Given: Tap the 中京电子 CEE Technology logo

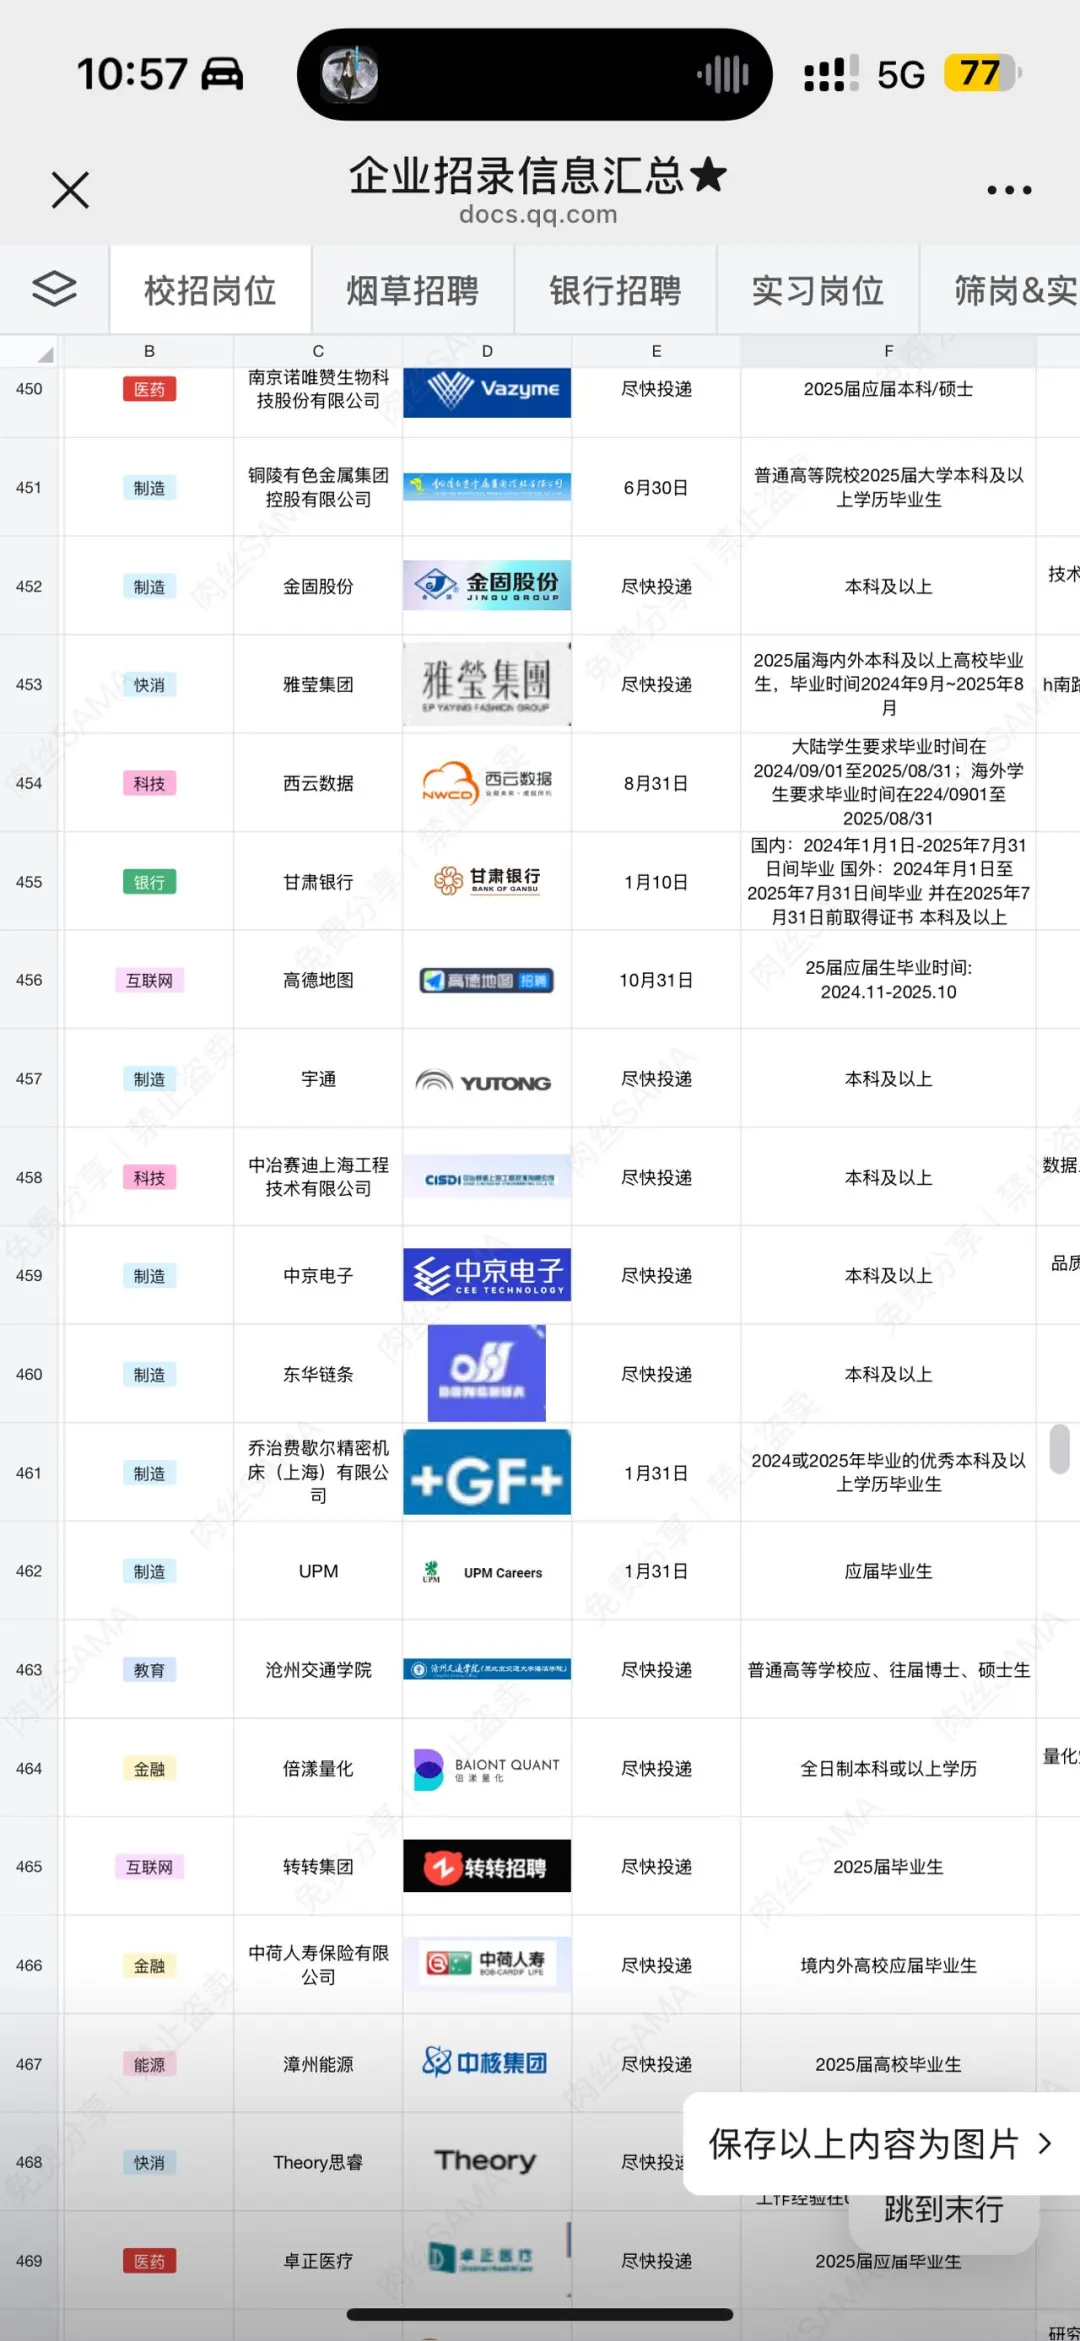Looking at the screenshot, I should coord(487,1275).
